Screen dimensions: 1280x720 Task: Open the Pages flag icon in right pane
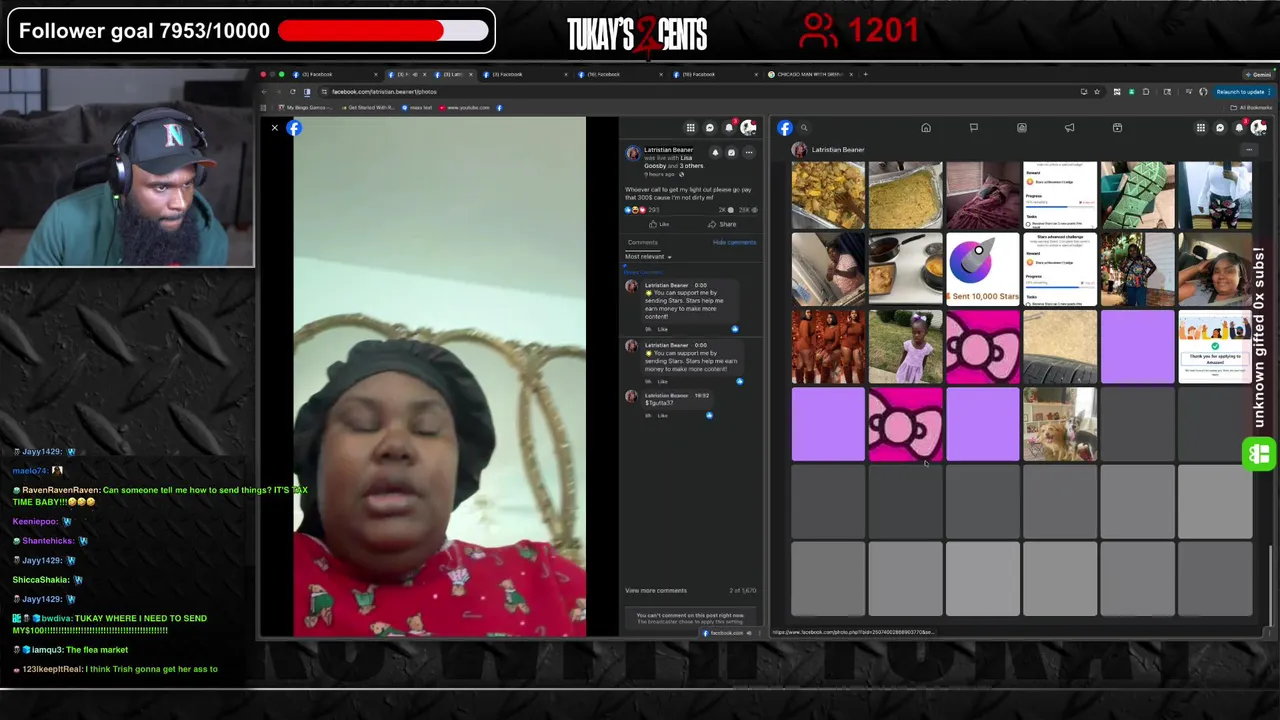pyautogui.click(x=974, y=128)
